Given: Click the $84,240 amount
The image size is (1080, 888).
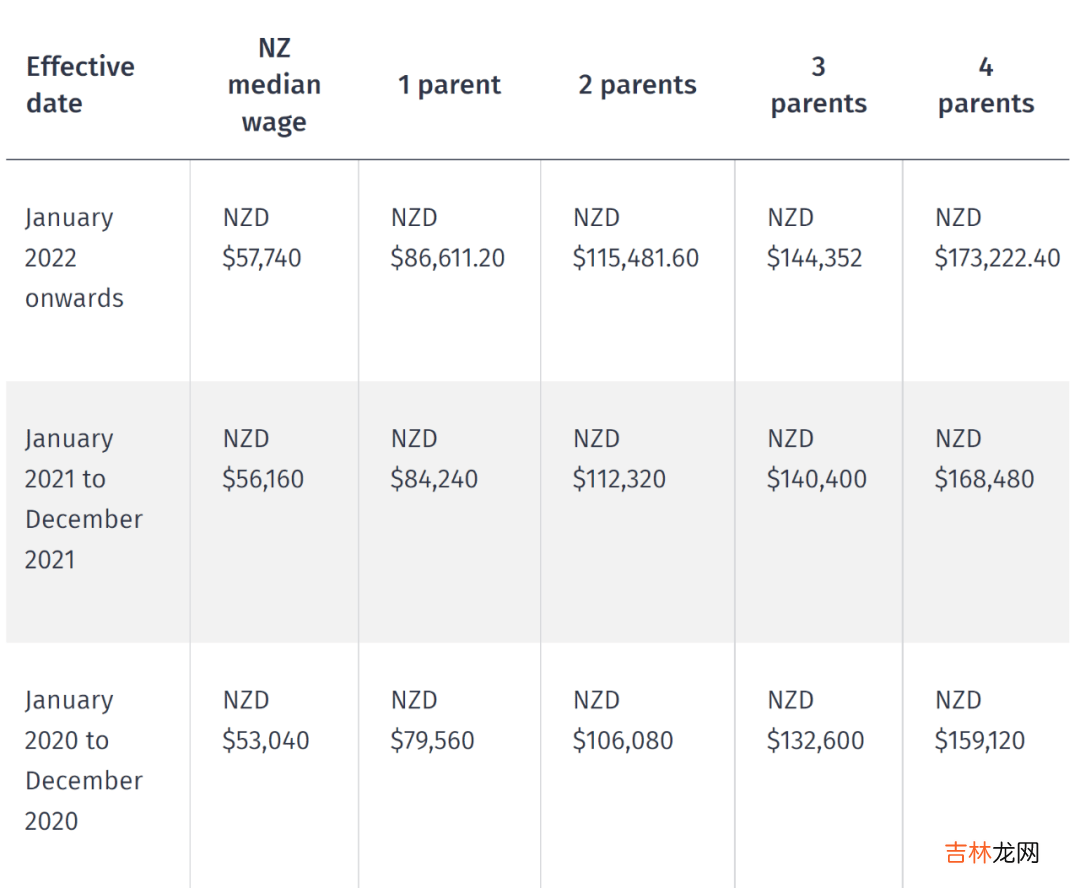Looking at the screenshot, I should (x=434, y=479).
